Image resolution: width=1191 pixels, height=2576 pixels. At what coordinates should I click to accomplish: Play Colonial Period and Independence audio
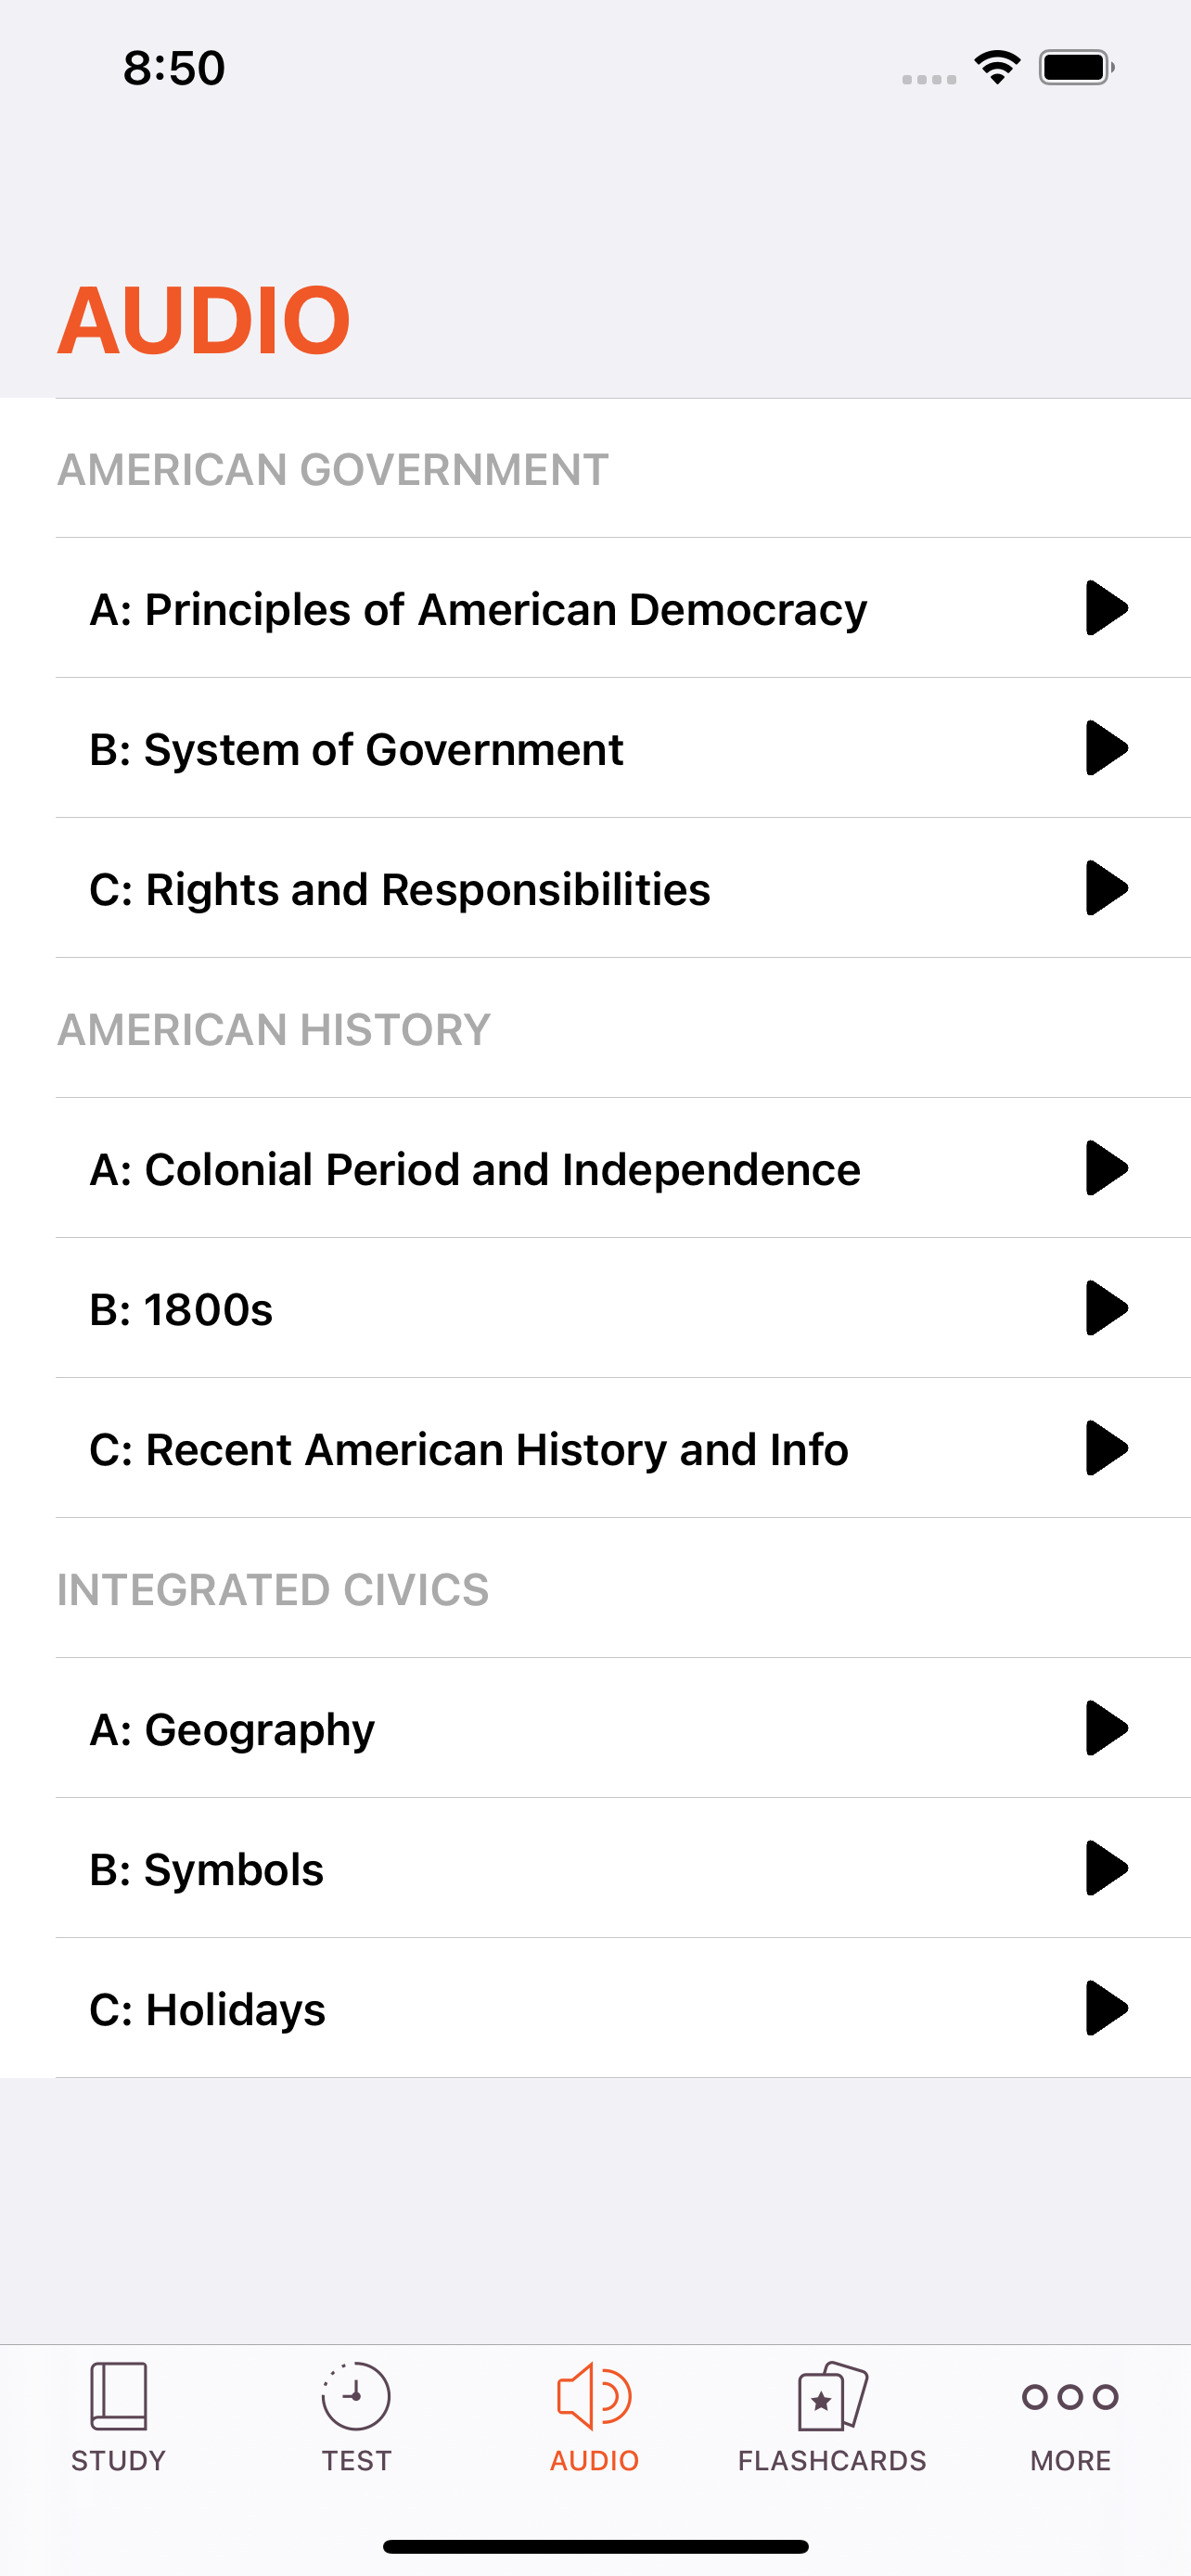click(1106, 1168)
